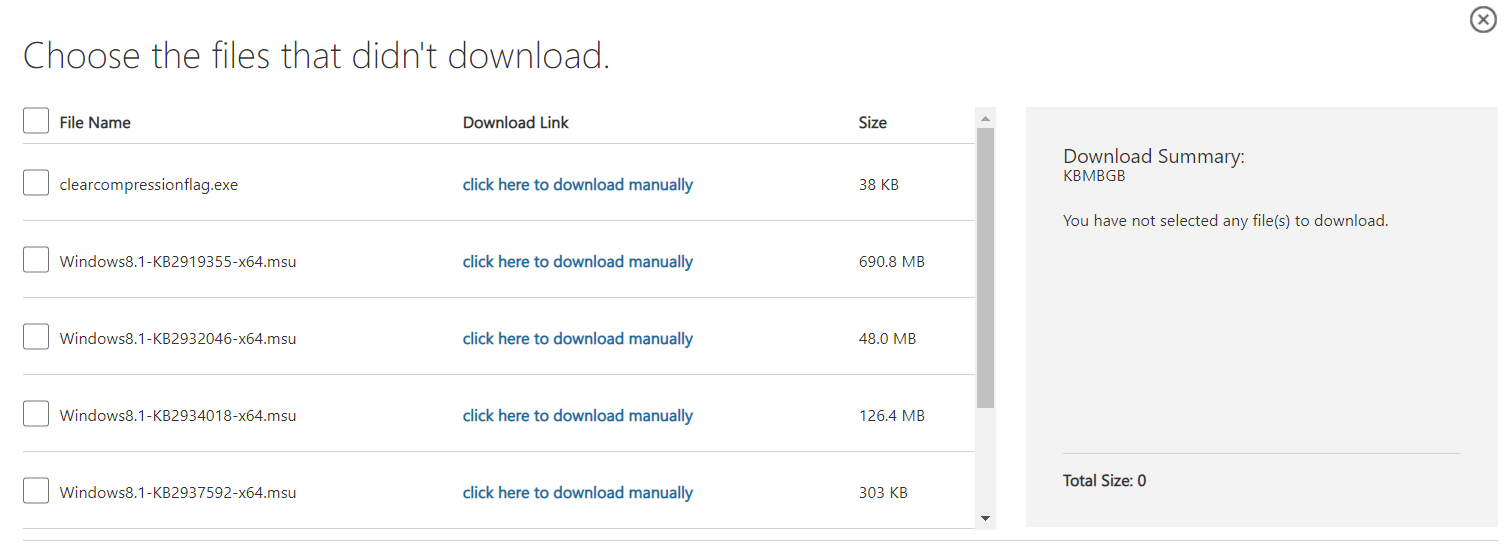Follow manual download link for KB2934018

point(578,416)
